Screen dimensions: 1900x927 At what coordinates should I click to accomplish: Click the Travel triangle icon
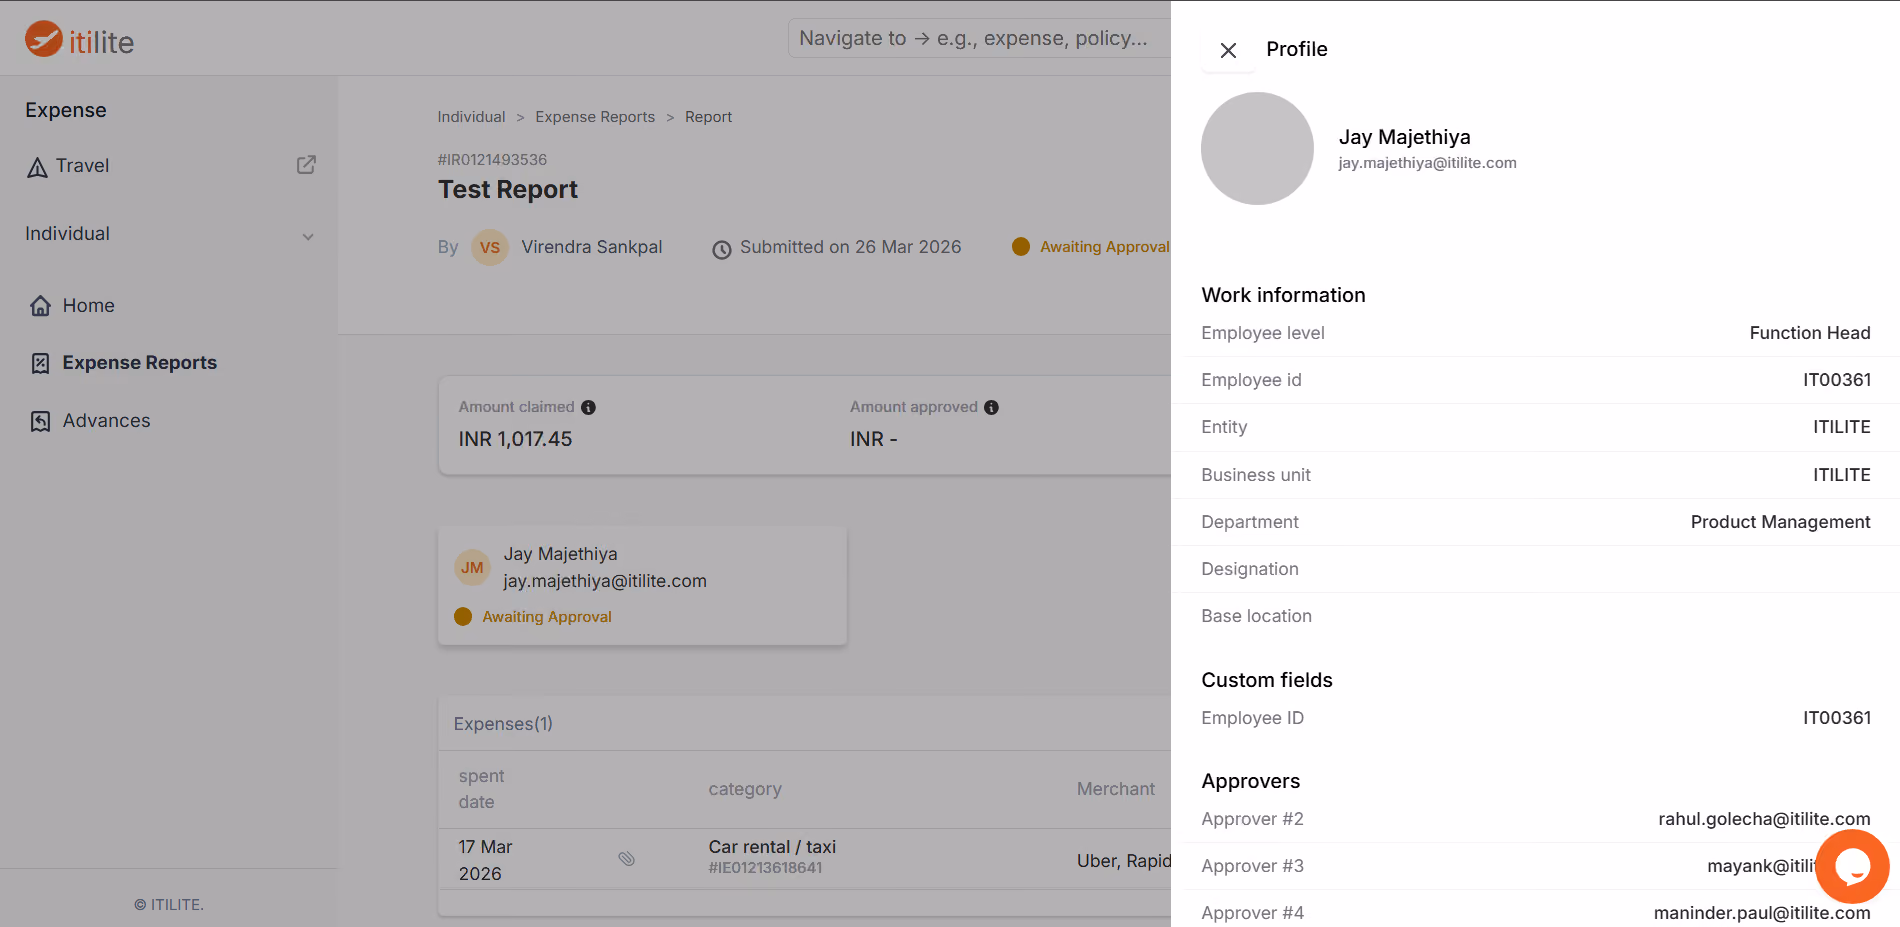tap(37, 167)
